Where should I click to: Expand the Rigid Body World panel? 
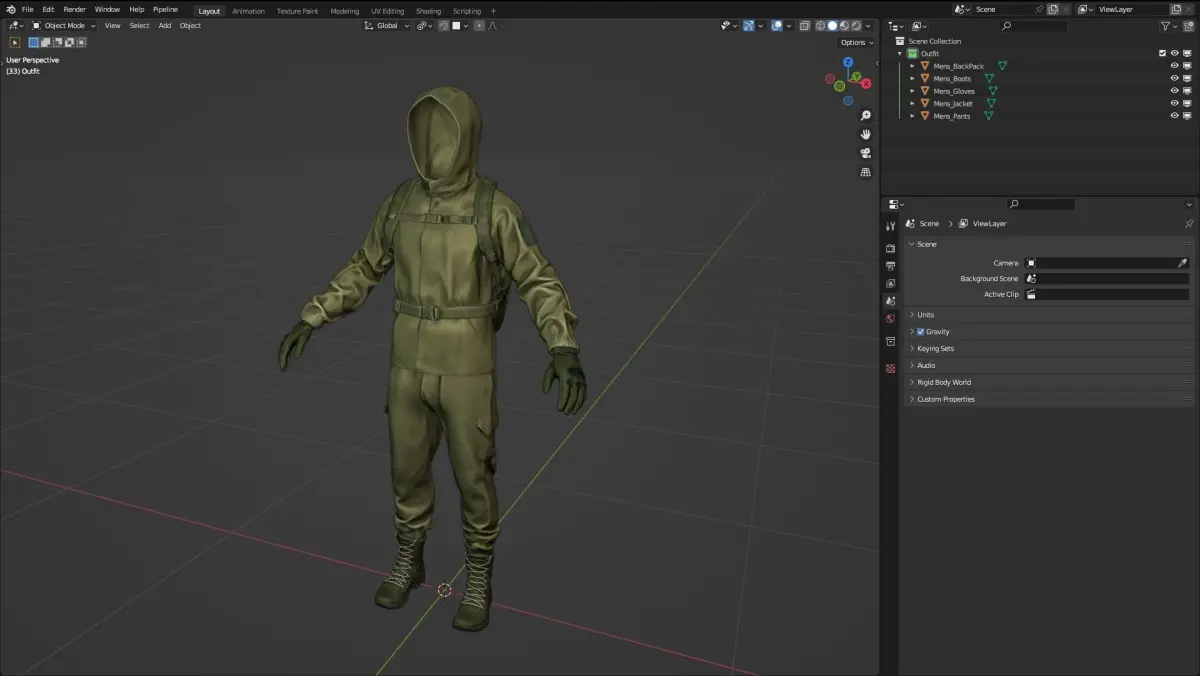(x=944, y=382)
